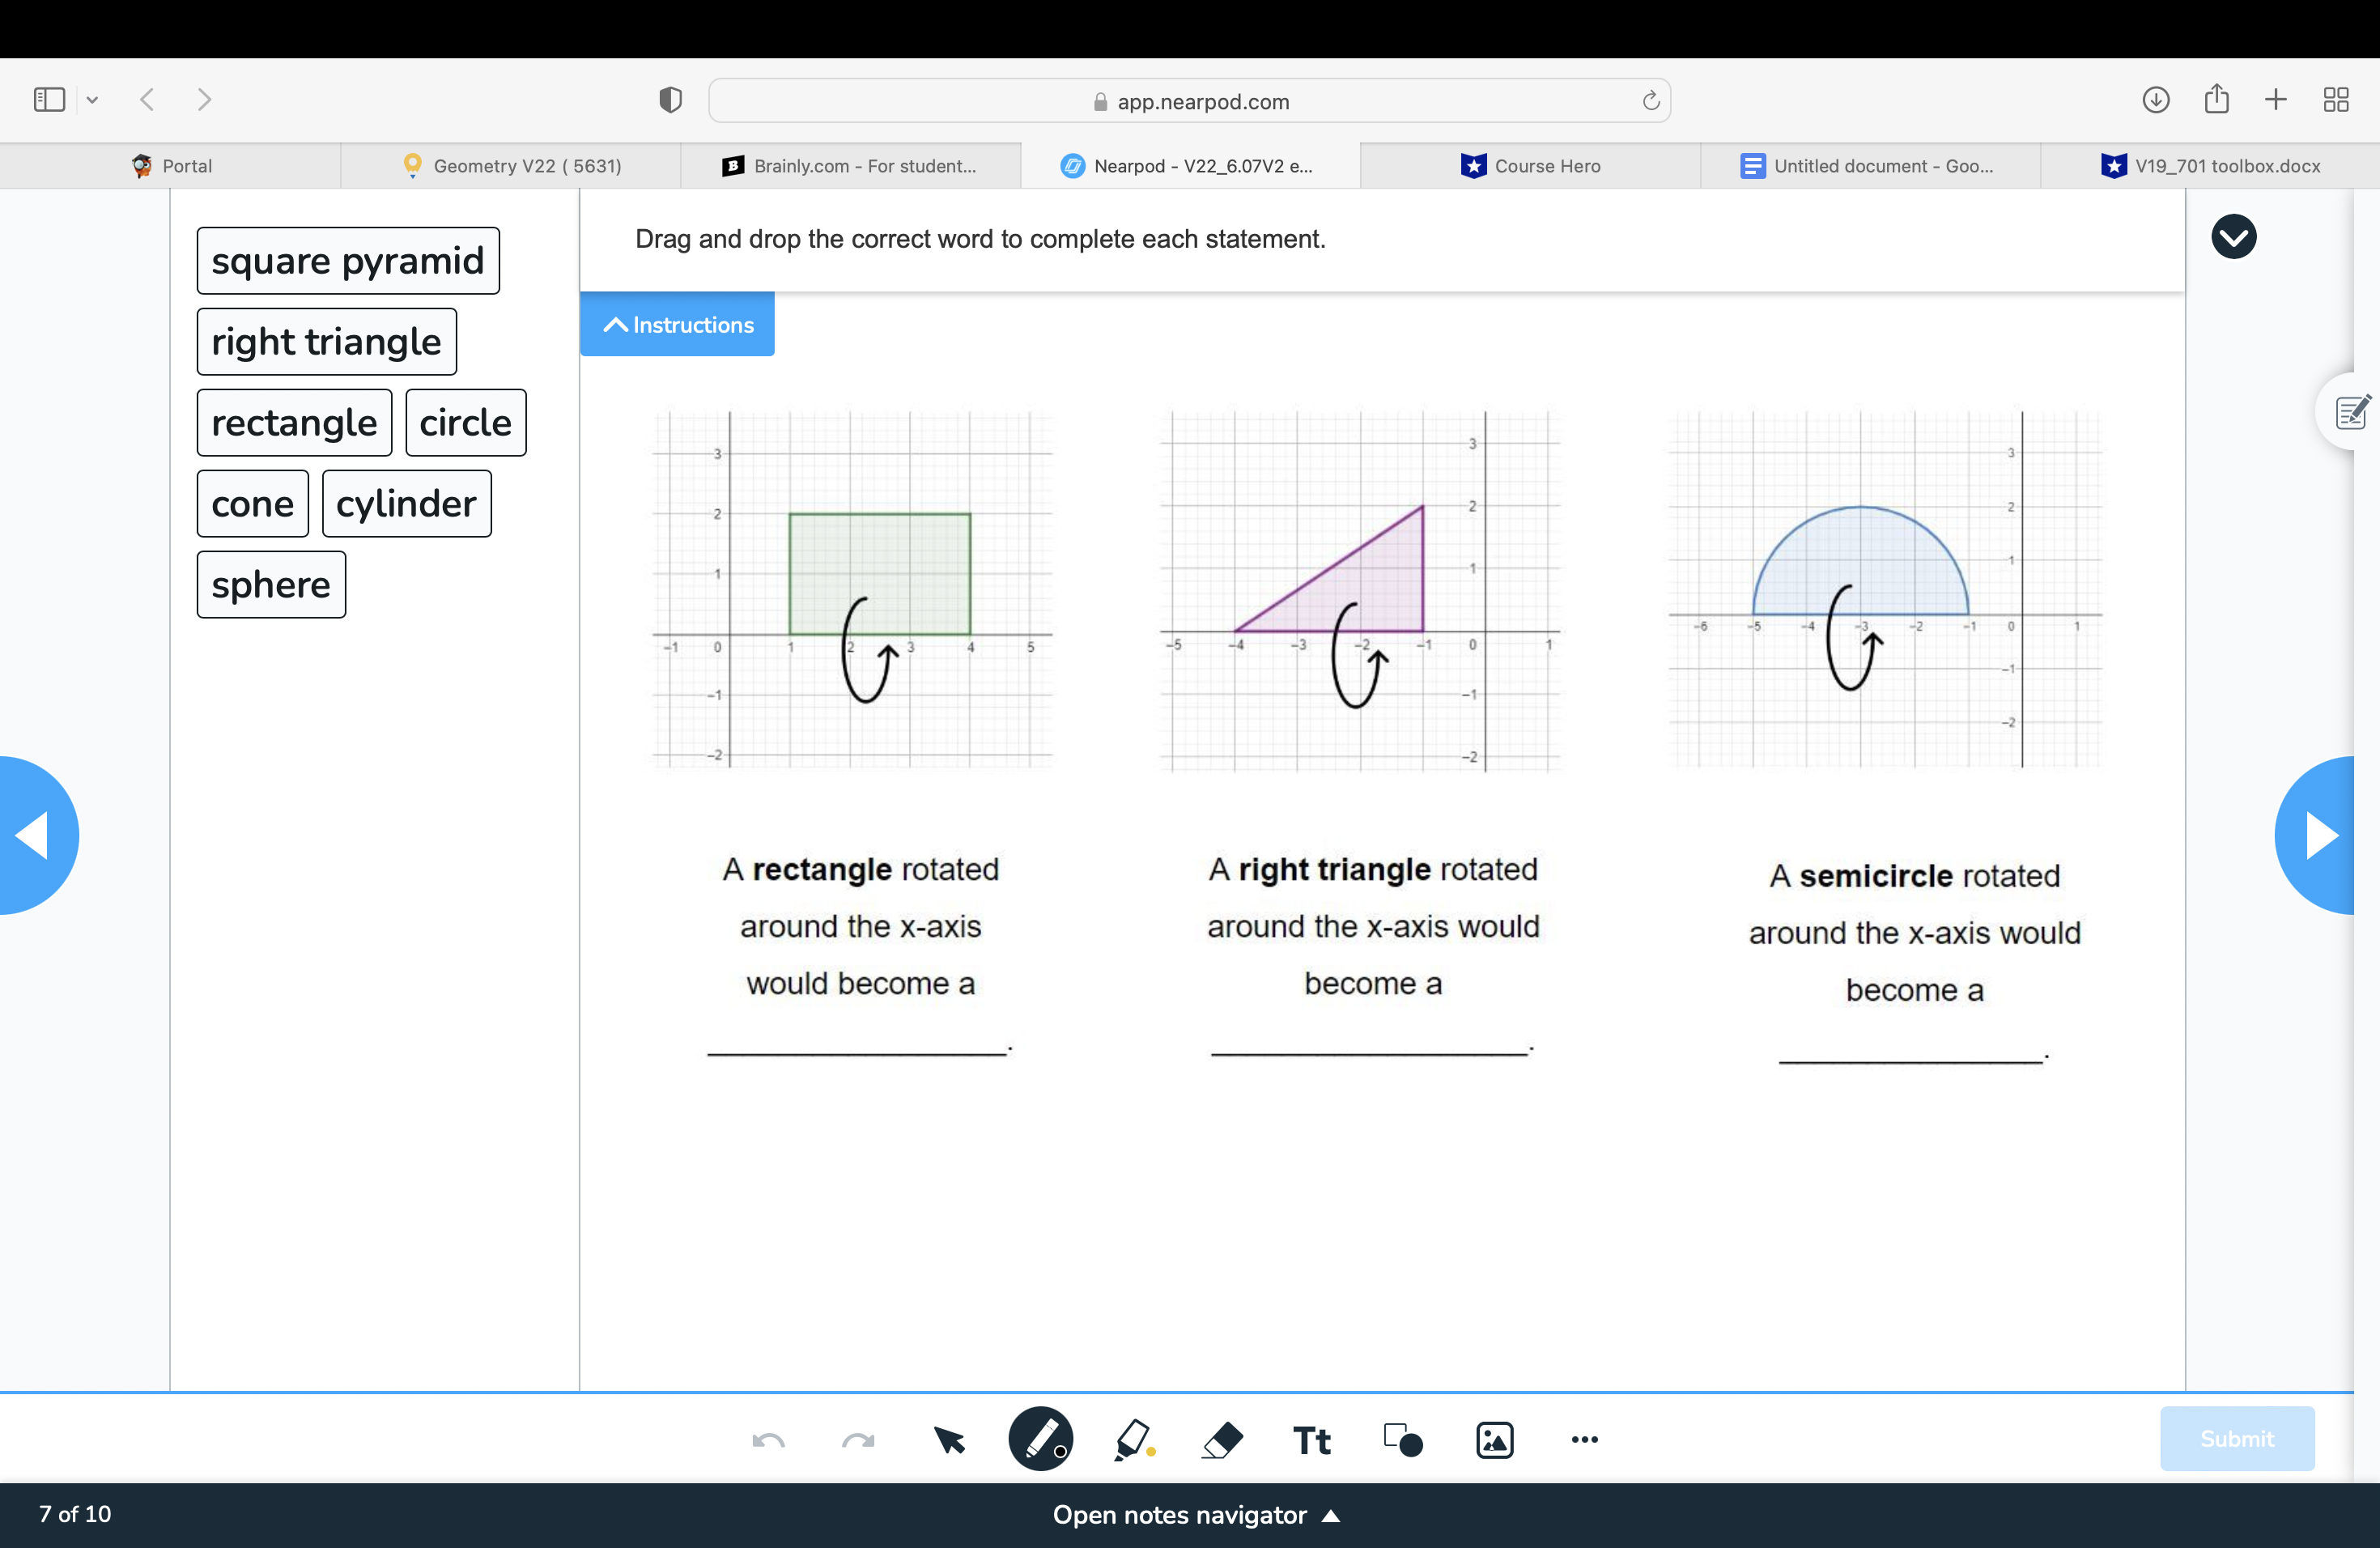Select the highlighter tool
The width and height of the screenshot is (2380, 1548).
coord(1130,1439)
